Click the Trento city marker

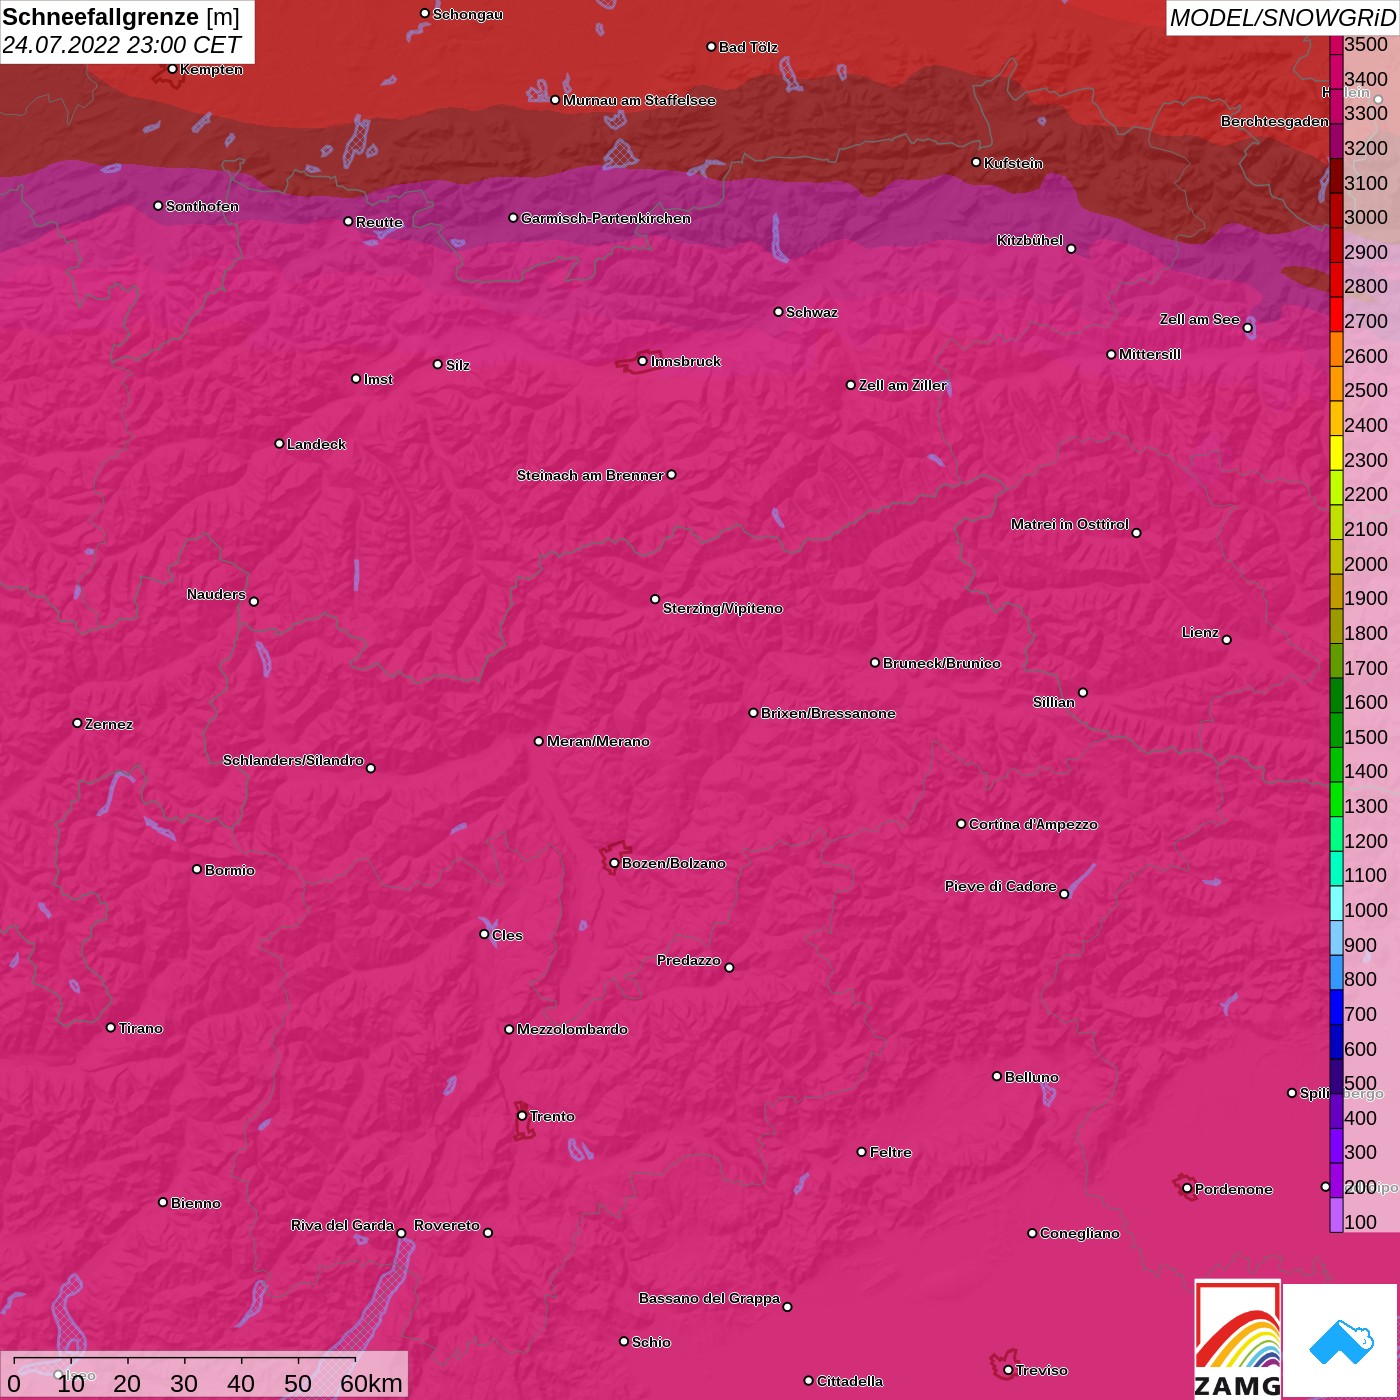(x=522, y=1116)
